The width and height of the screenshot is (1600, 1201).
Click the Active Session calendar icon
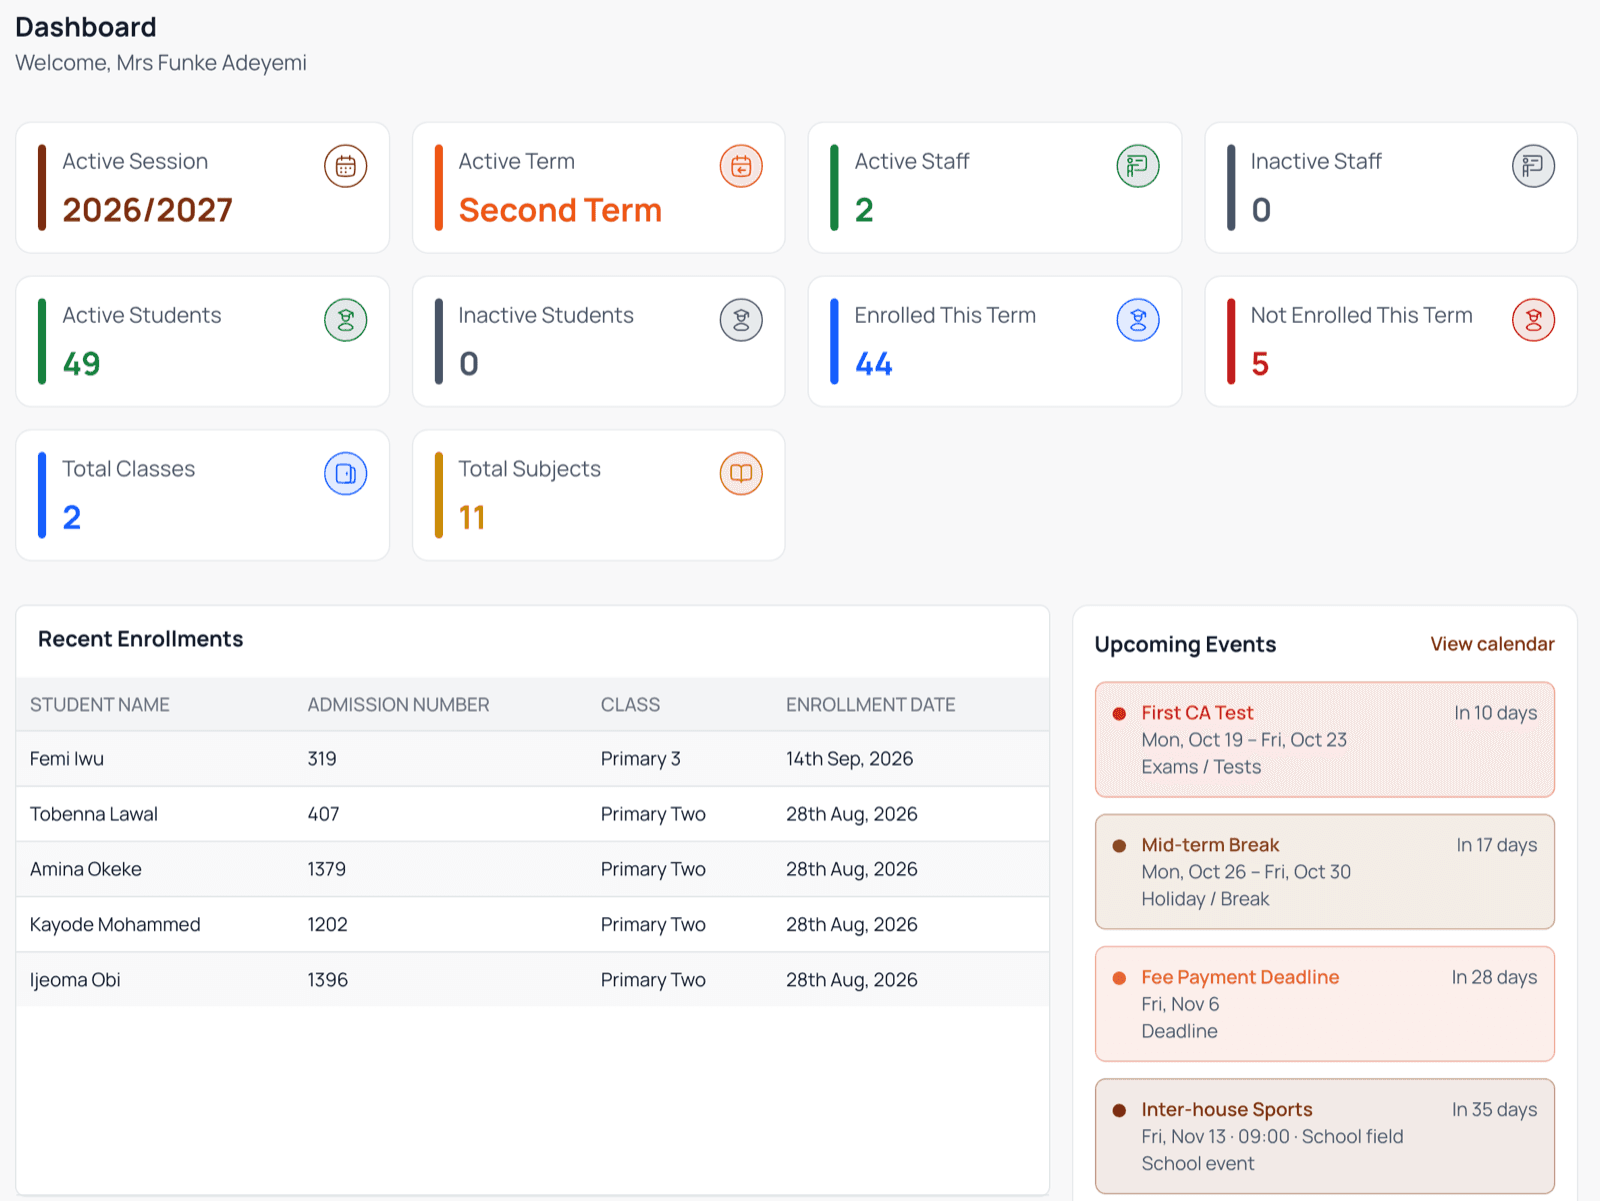point(345,166)
